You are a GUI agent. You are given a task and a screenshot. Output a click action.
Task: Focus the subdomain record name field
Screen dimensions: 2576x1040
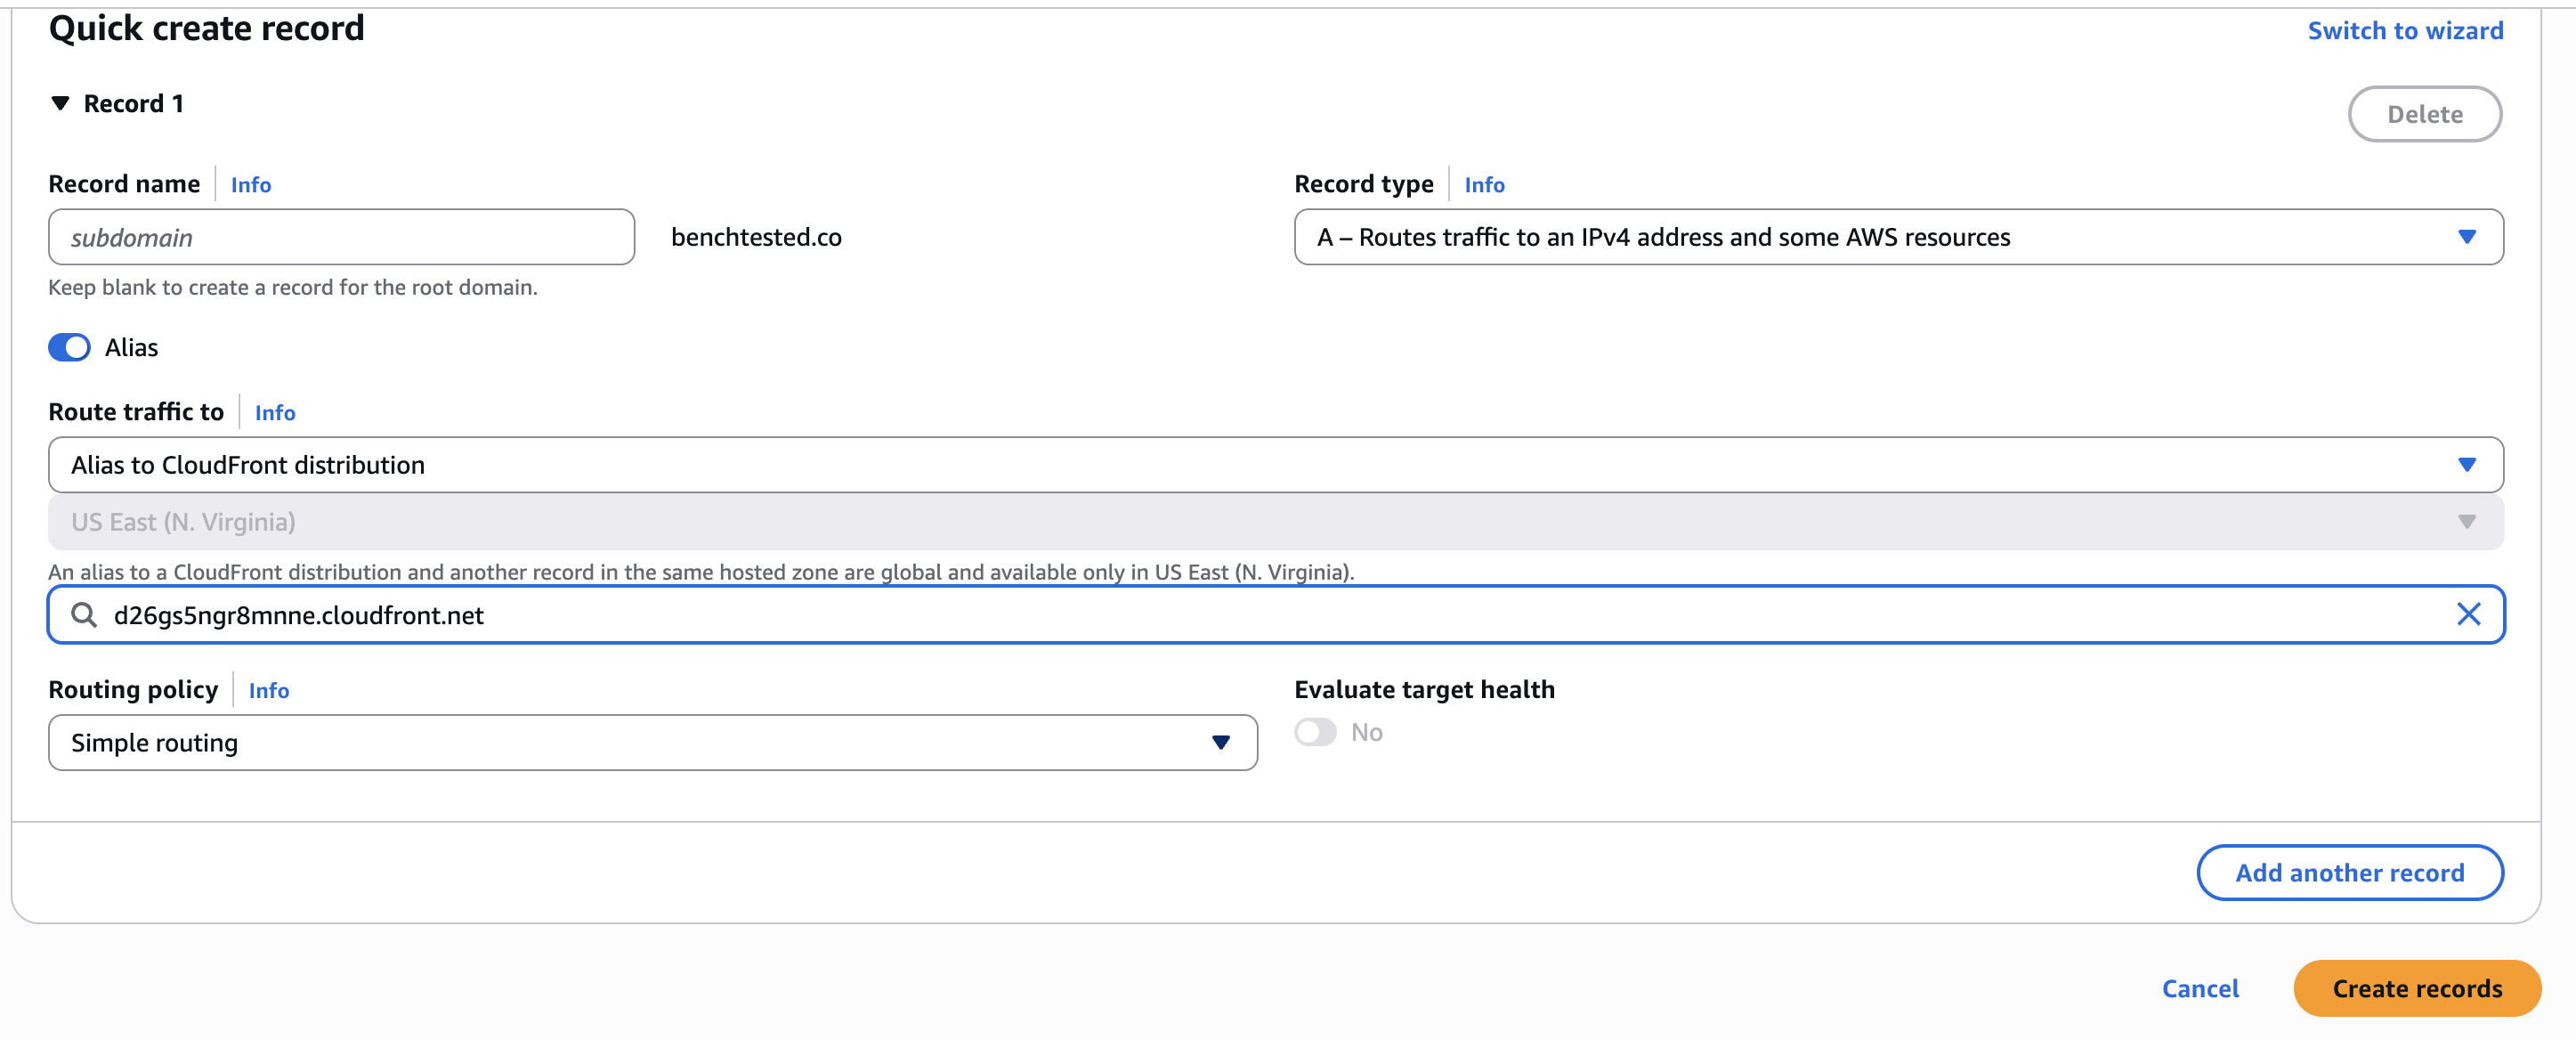341,237
